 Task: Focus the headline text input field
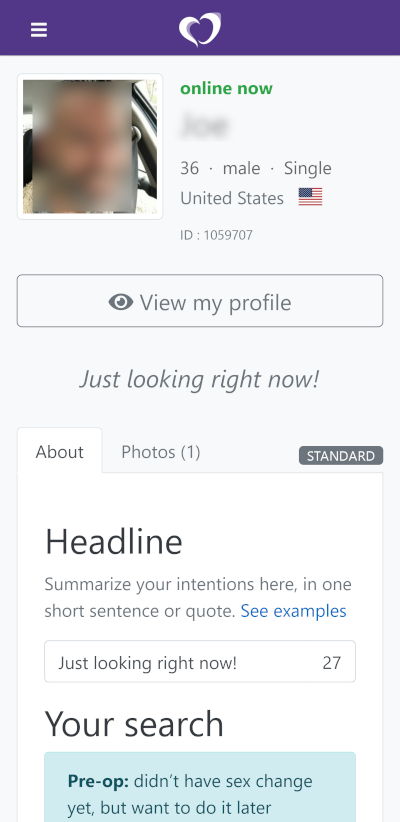200,662
